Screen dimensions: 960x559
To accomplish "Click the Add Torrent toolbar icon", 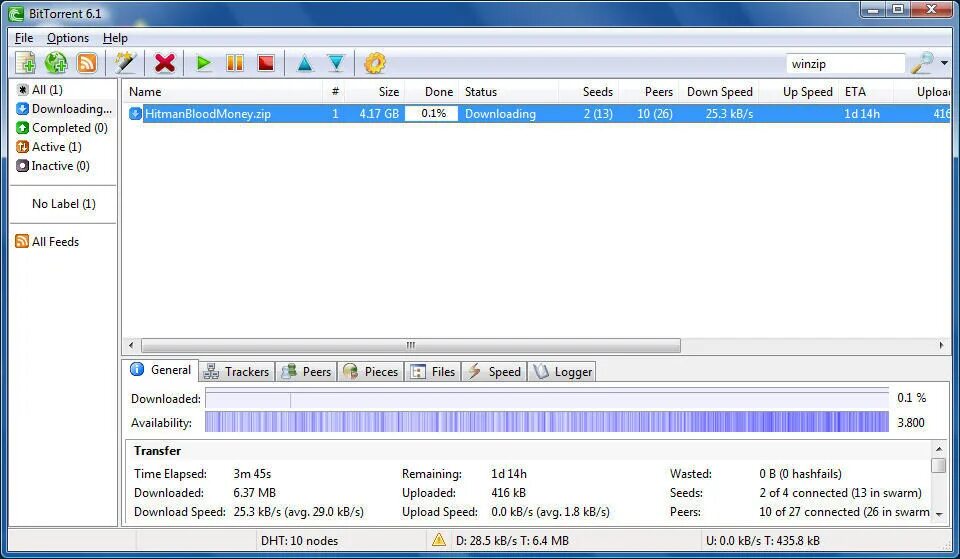I will coord(26,63).
